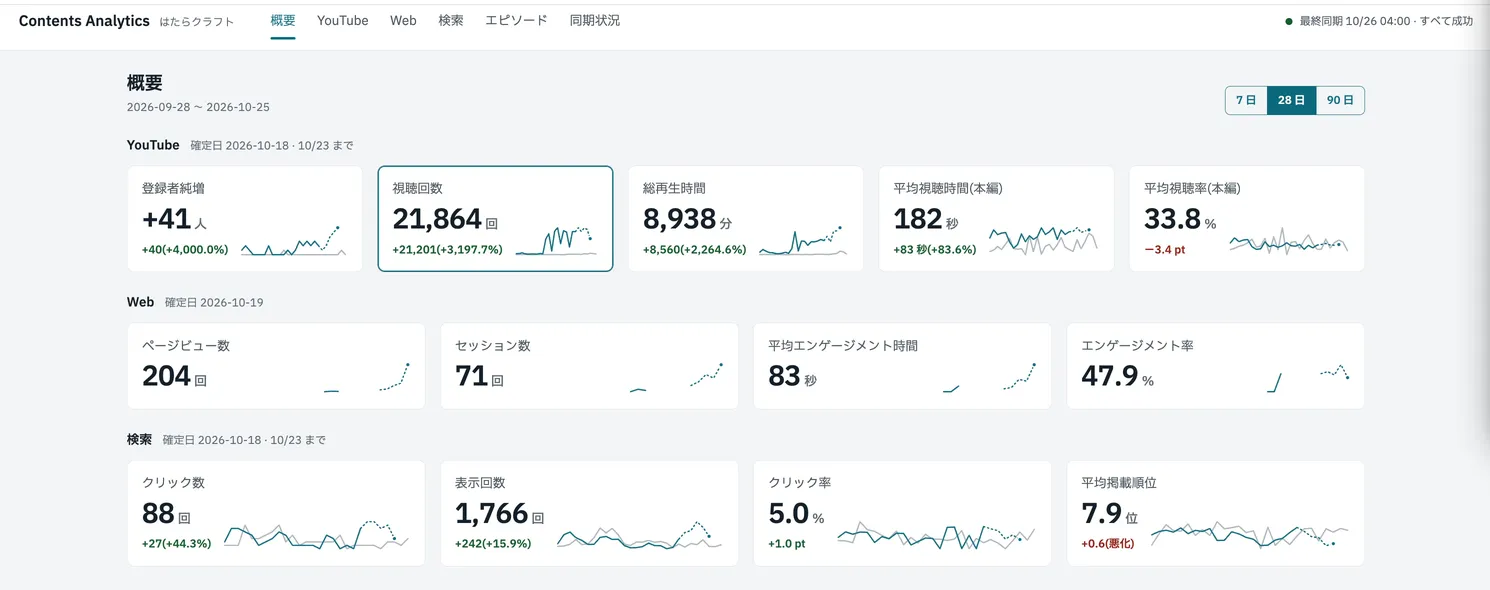Screen dimensions: 1490x590
Task: Open the 同期状況 tab
Action: click(x=595, y=20)
